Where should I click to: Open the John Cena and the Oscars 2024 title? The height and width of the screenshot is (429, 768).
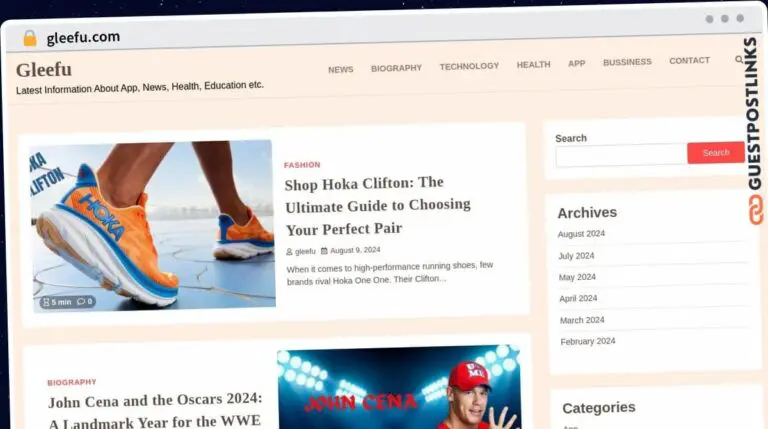point(155,410)
